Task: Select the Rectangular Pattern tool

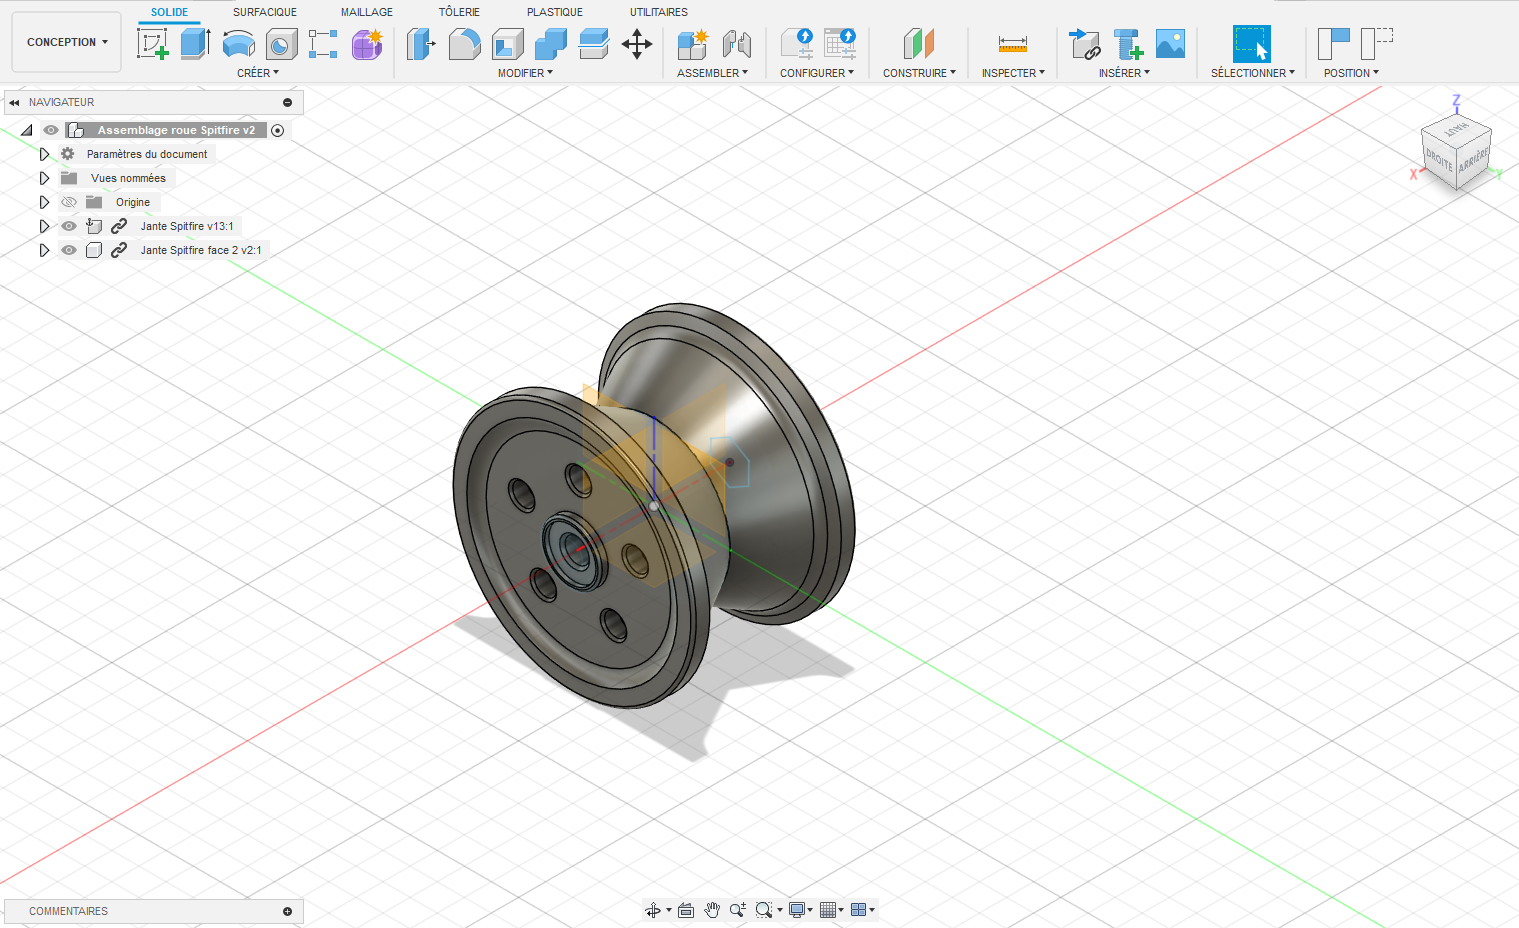Action: coord(323,44)
